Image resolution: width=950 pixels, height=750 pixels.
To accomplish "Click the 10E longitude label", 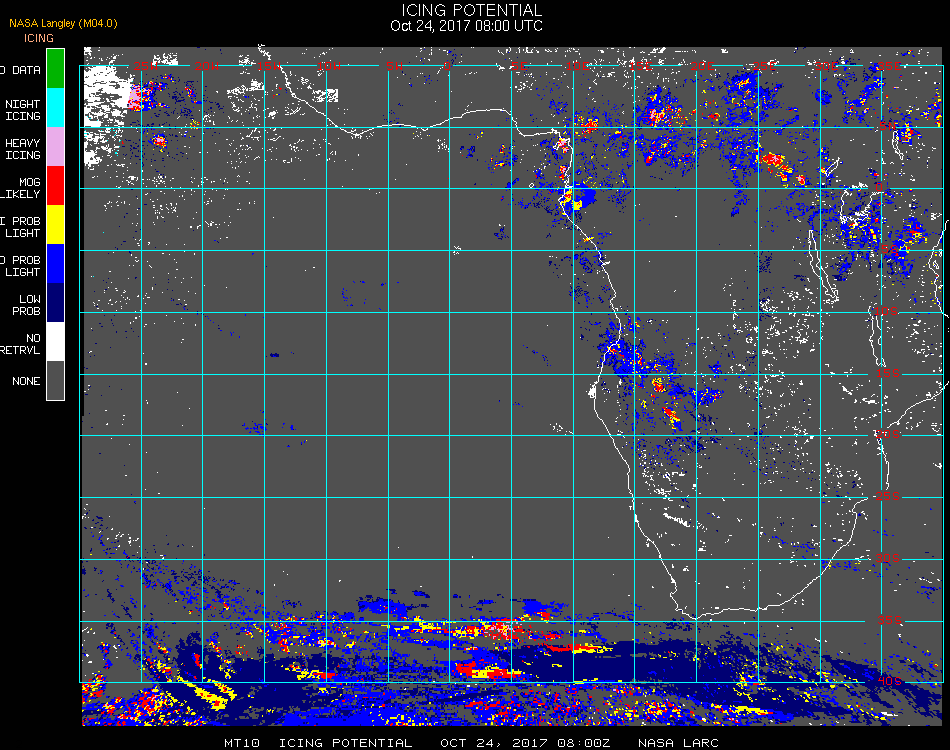I will pos(578,66).
